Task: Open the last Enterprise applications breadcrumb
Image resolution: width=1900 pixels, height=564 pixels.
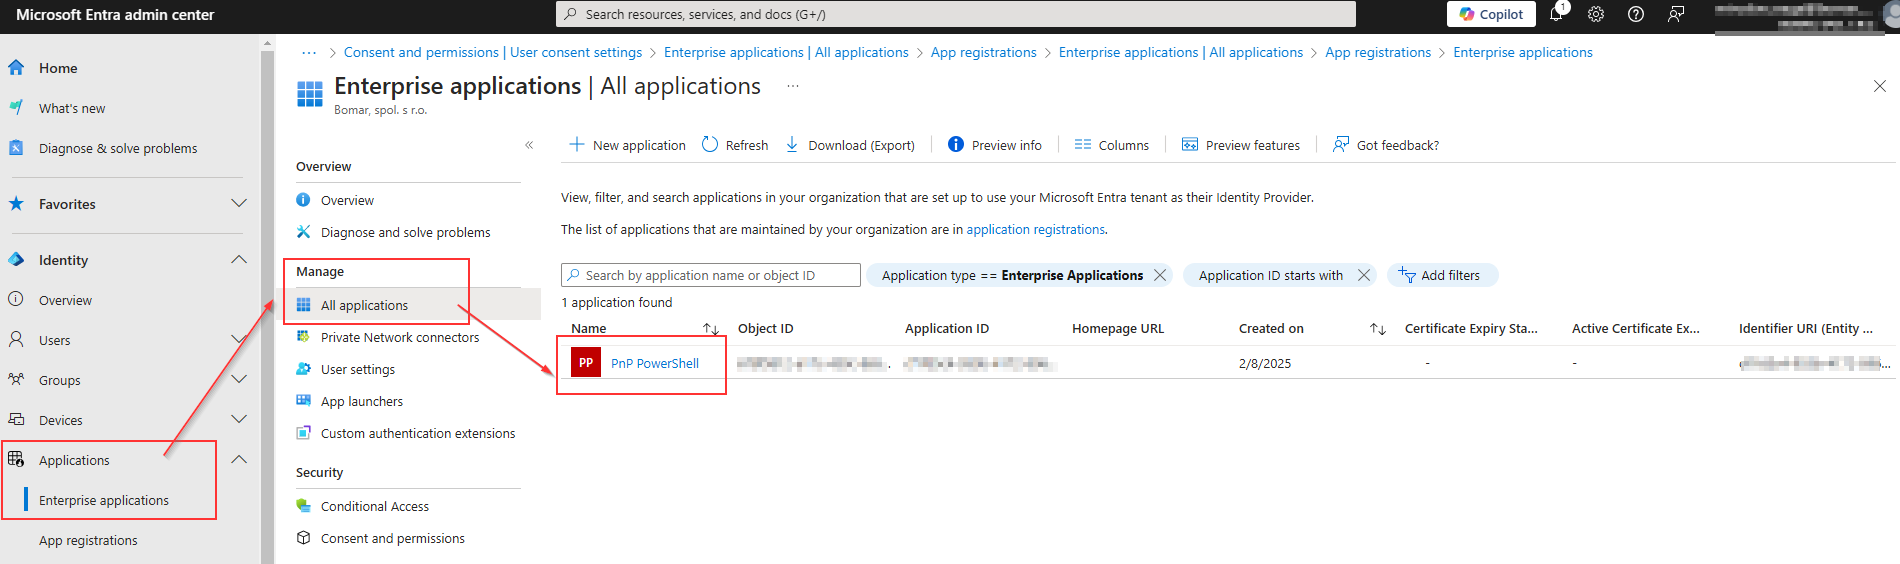Action: click(x=1522, y=52)
